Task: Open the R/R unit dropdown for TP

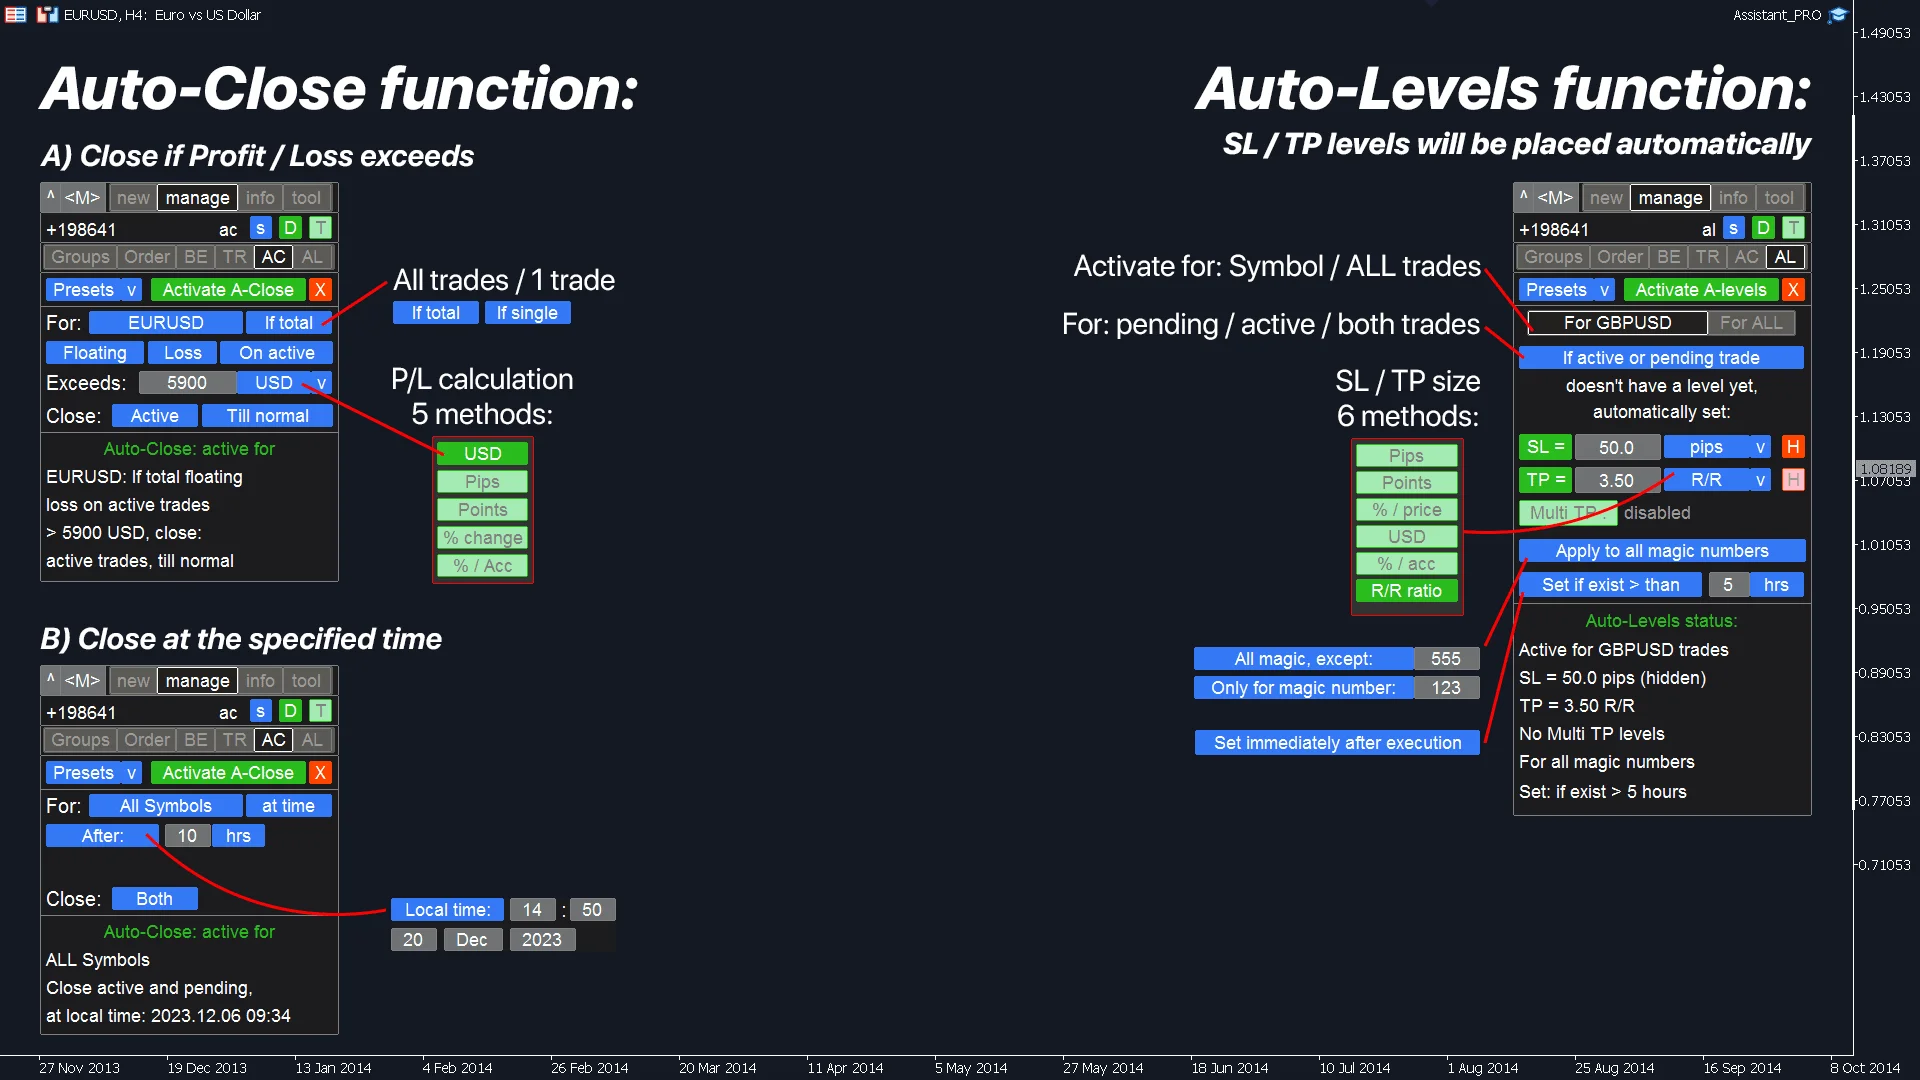Action: [x=1760, y=480]
